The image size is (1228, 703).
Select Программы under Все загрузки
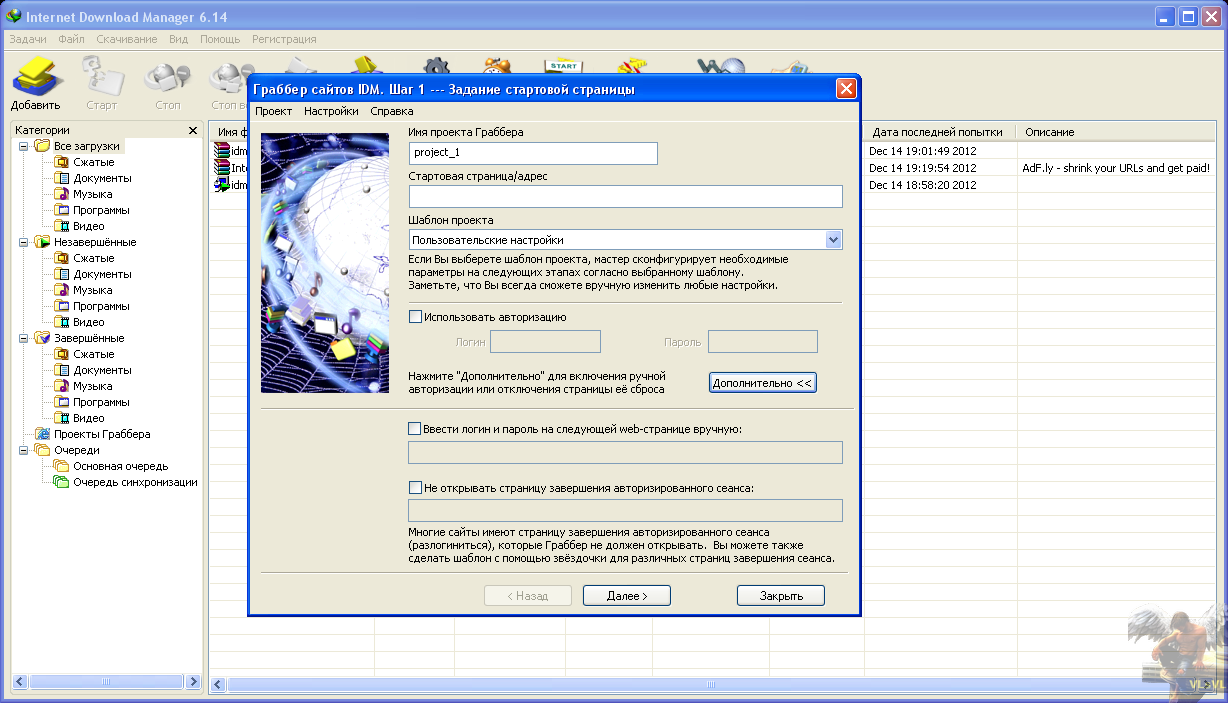pos(101,210)
